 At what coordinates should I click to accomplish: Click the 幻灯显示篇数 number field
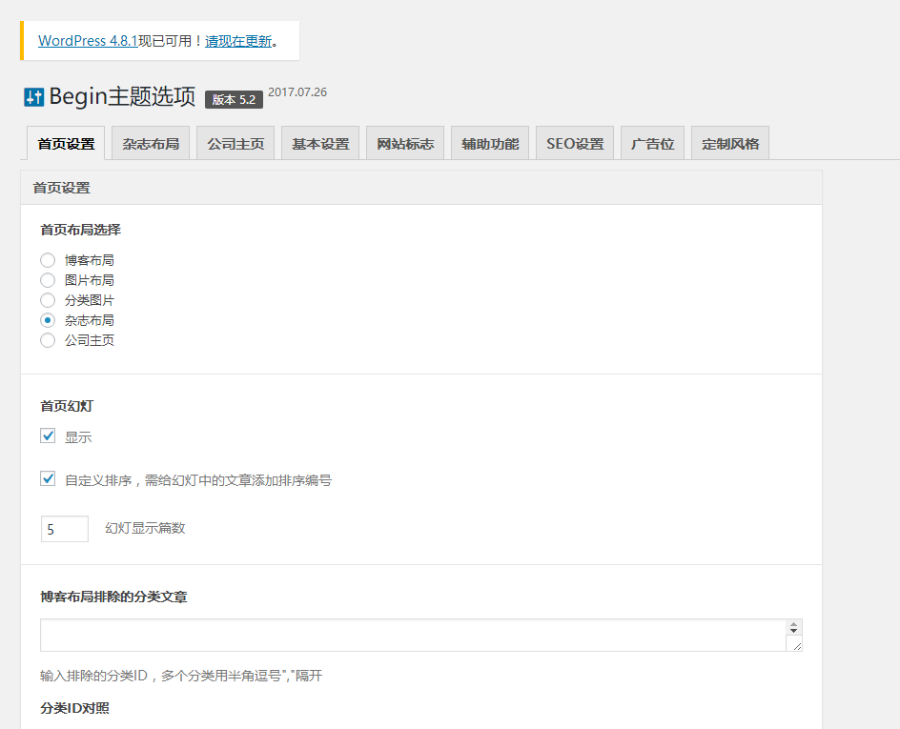65,529
